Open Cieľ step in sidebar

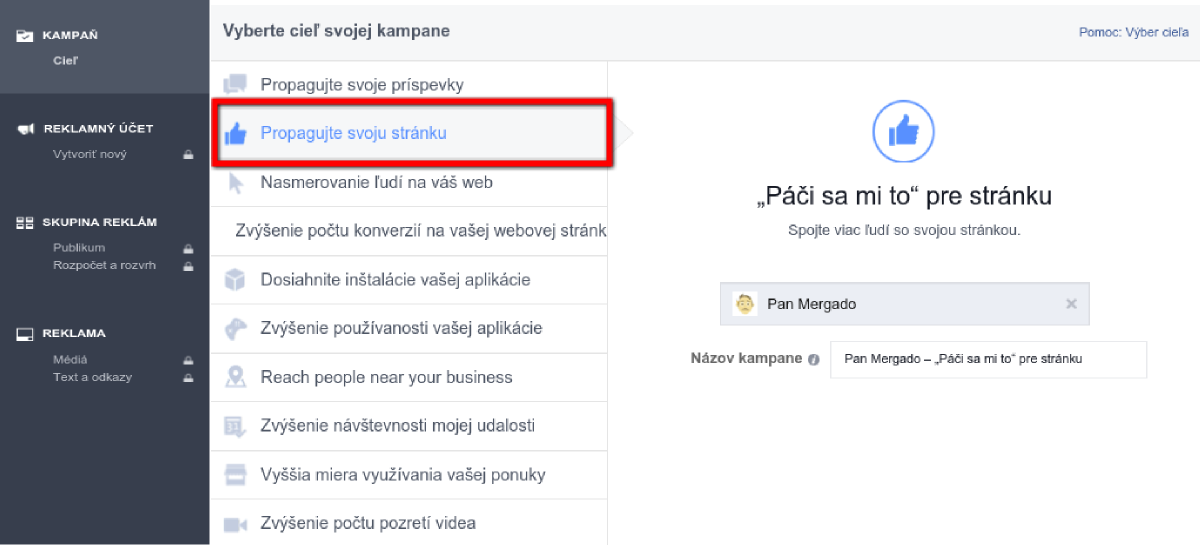(x=65, y=60)
